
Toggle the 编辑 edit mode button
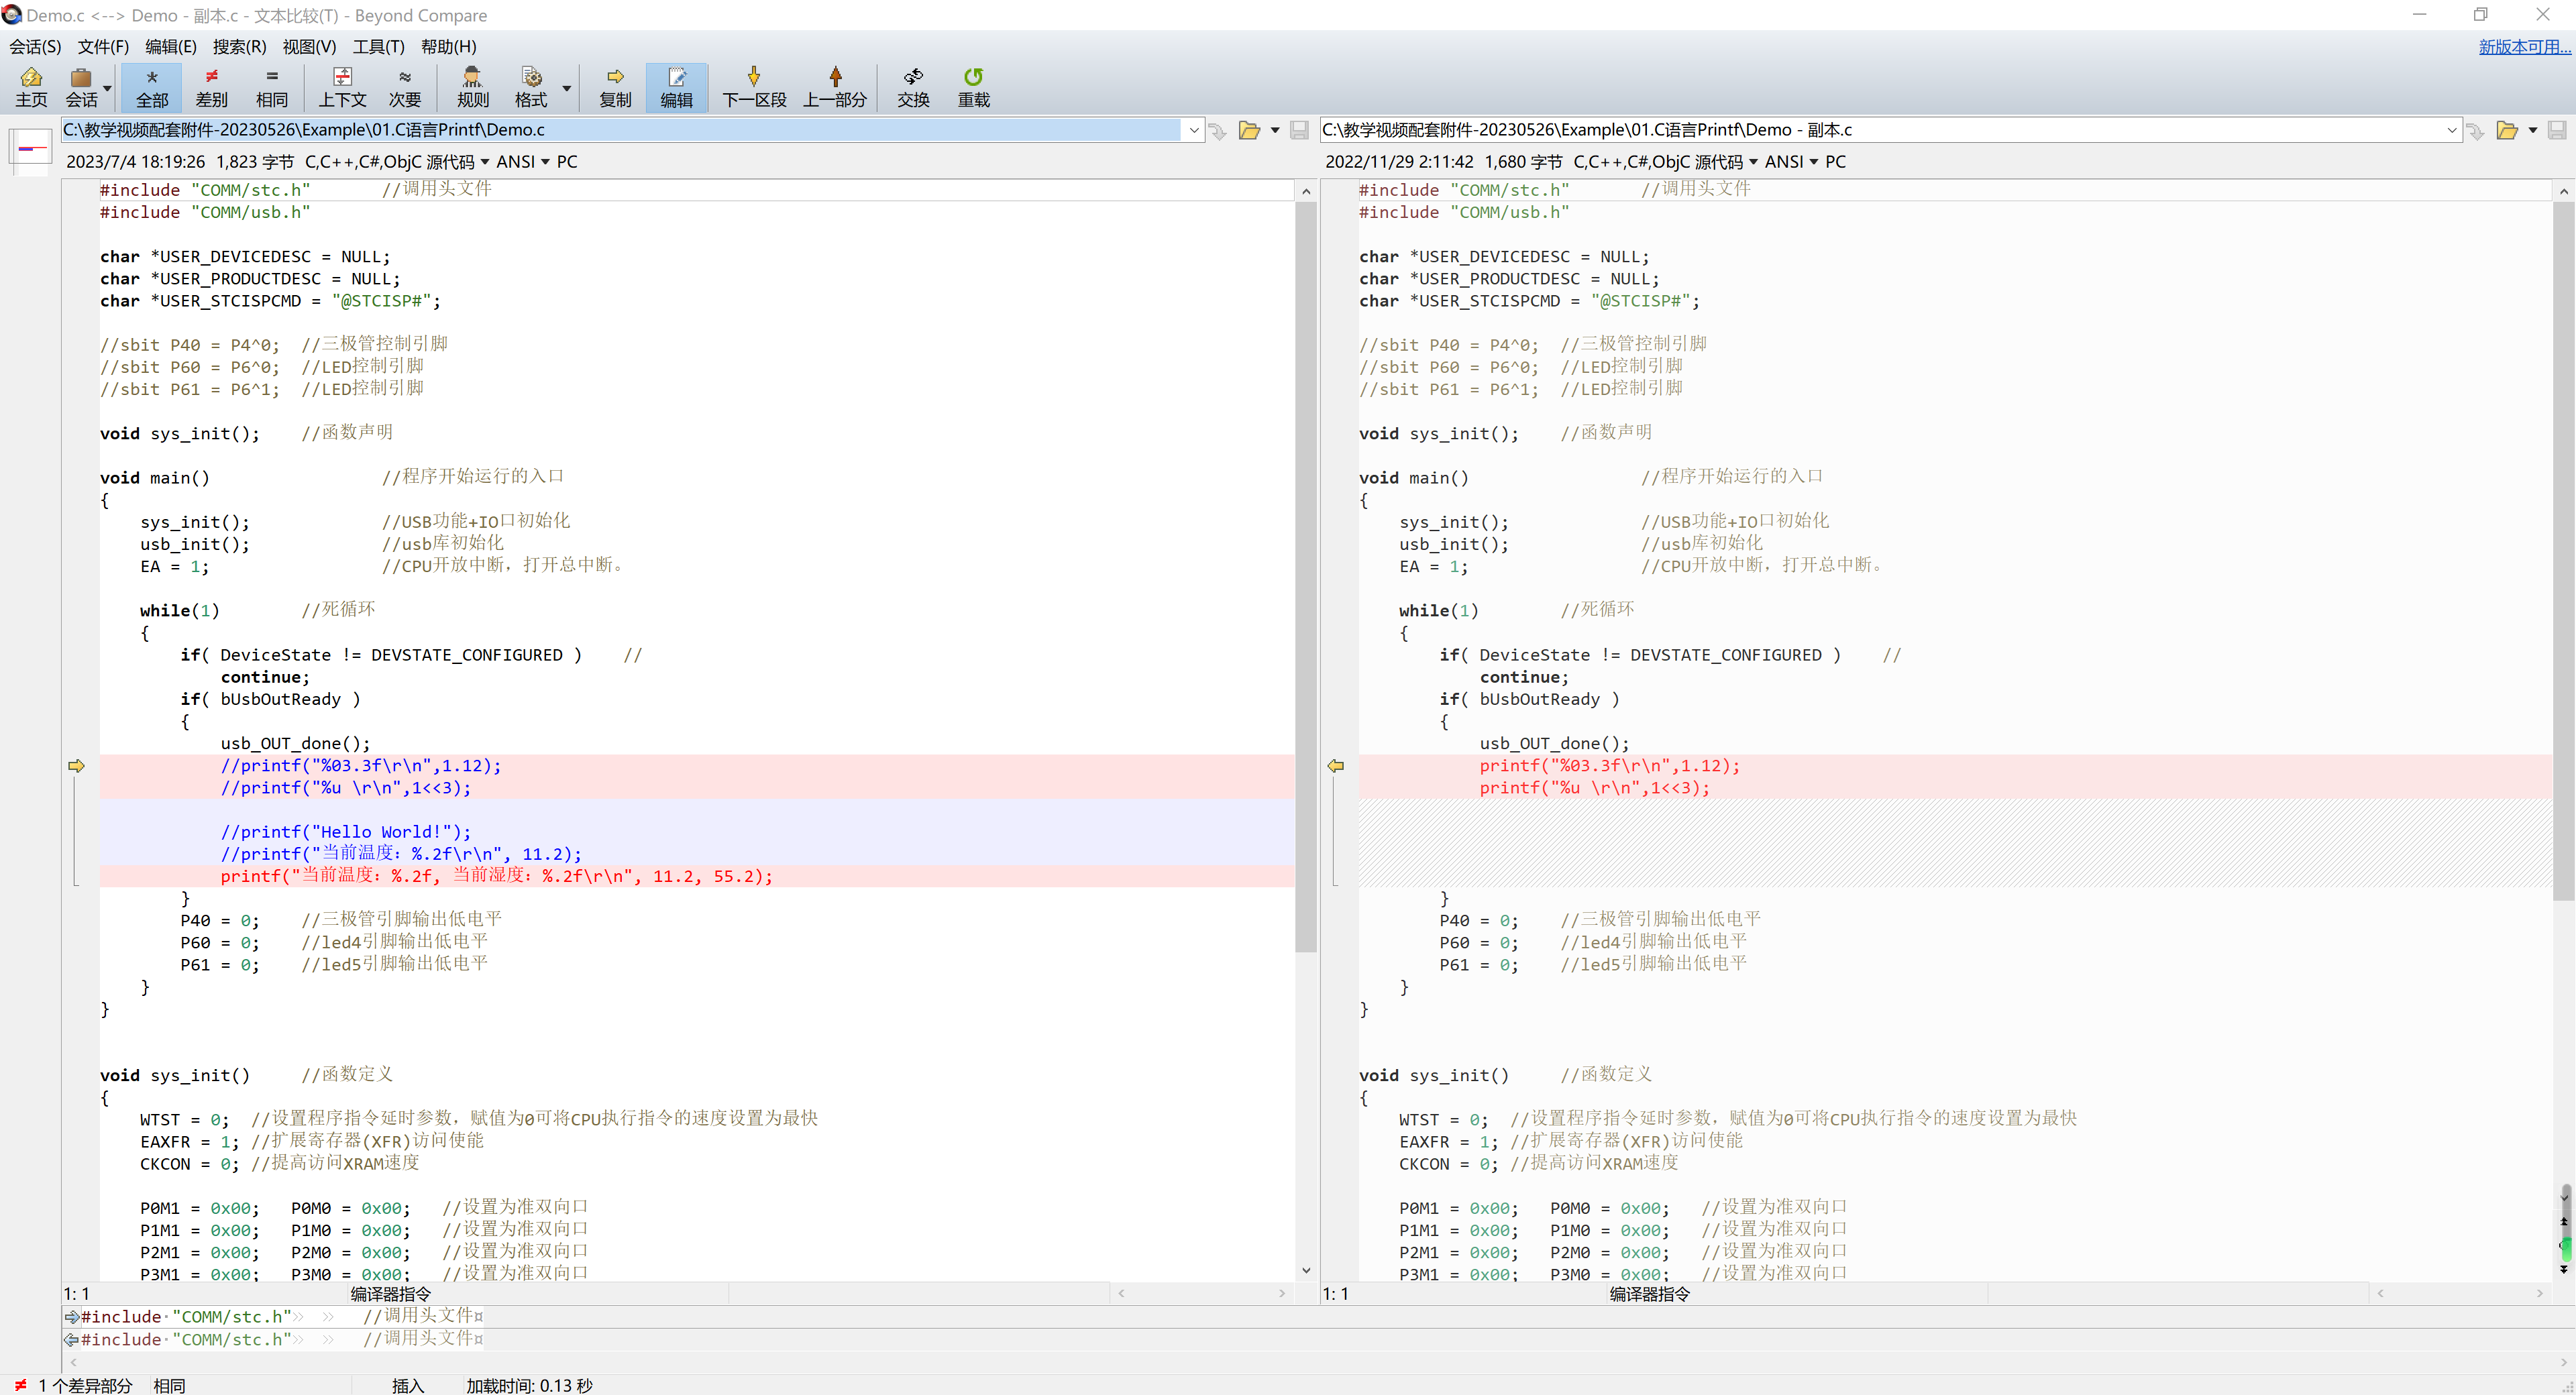[677, 87]
